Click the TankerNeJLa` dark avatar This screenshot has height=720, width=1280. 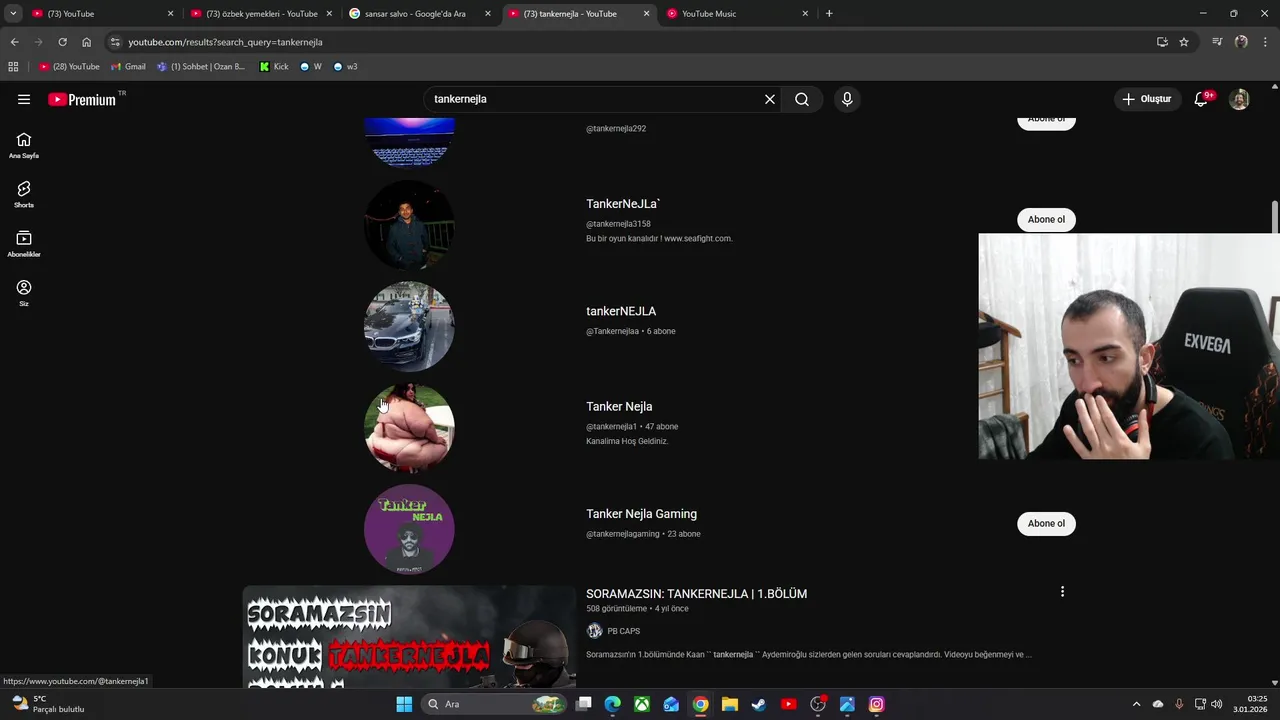point(409,224)
